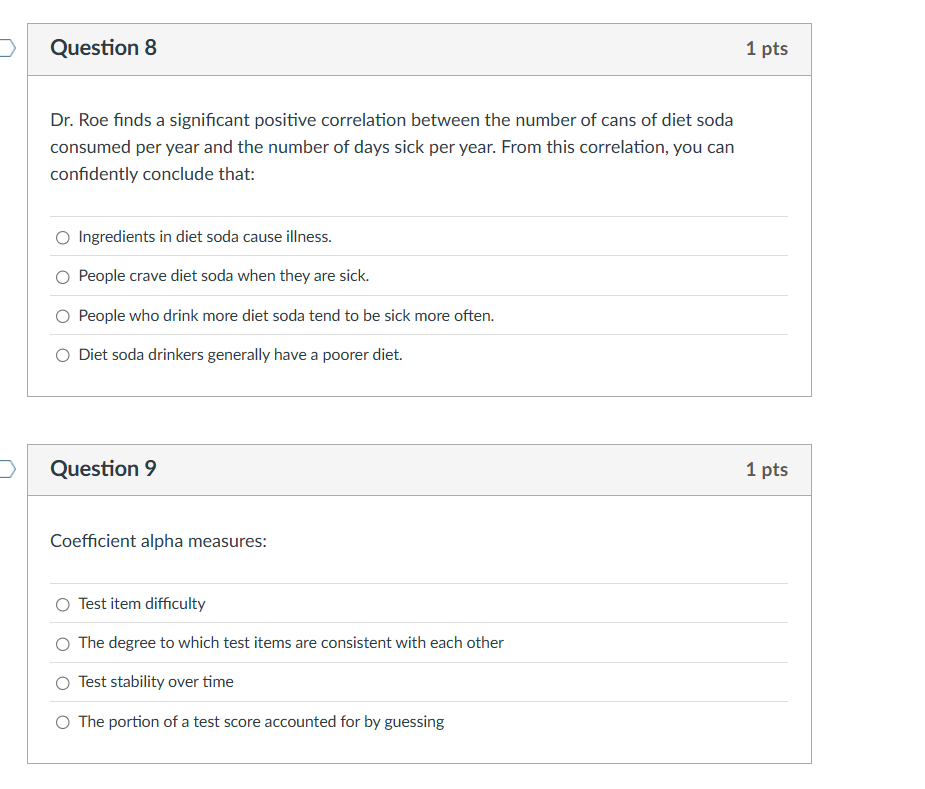This screenshot has width=925, height=789.
Task: Click the Question 9 header
Action: [103, 469]
